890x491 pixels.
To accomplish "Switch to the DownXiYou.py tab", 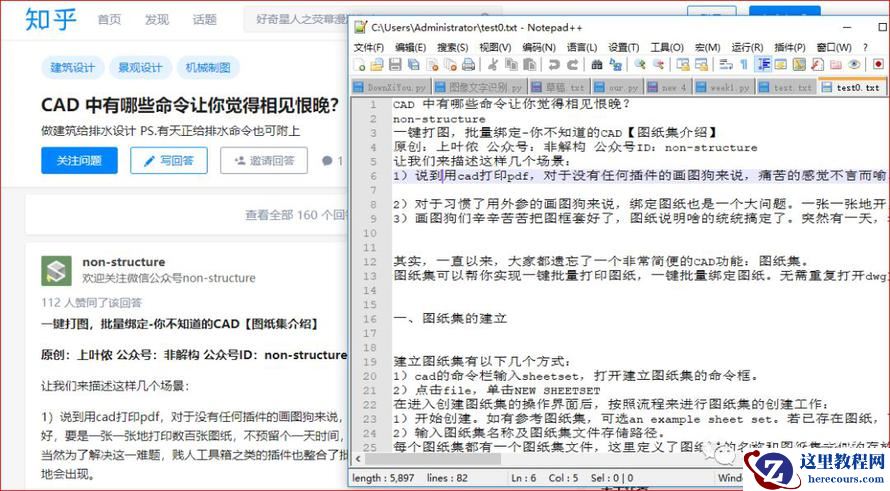I will (x=390, y=87).
